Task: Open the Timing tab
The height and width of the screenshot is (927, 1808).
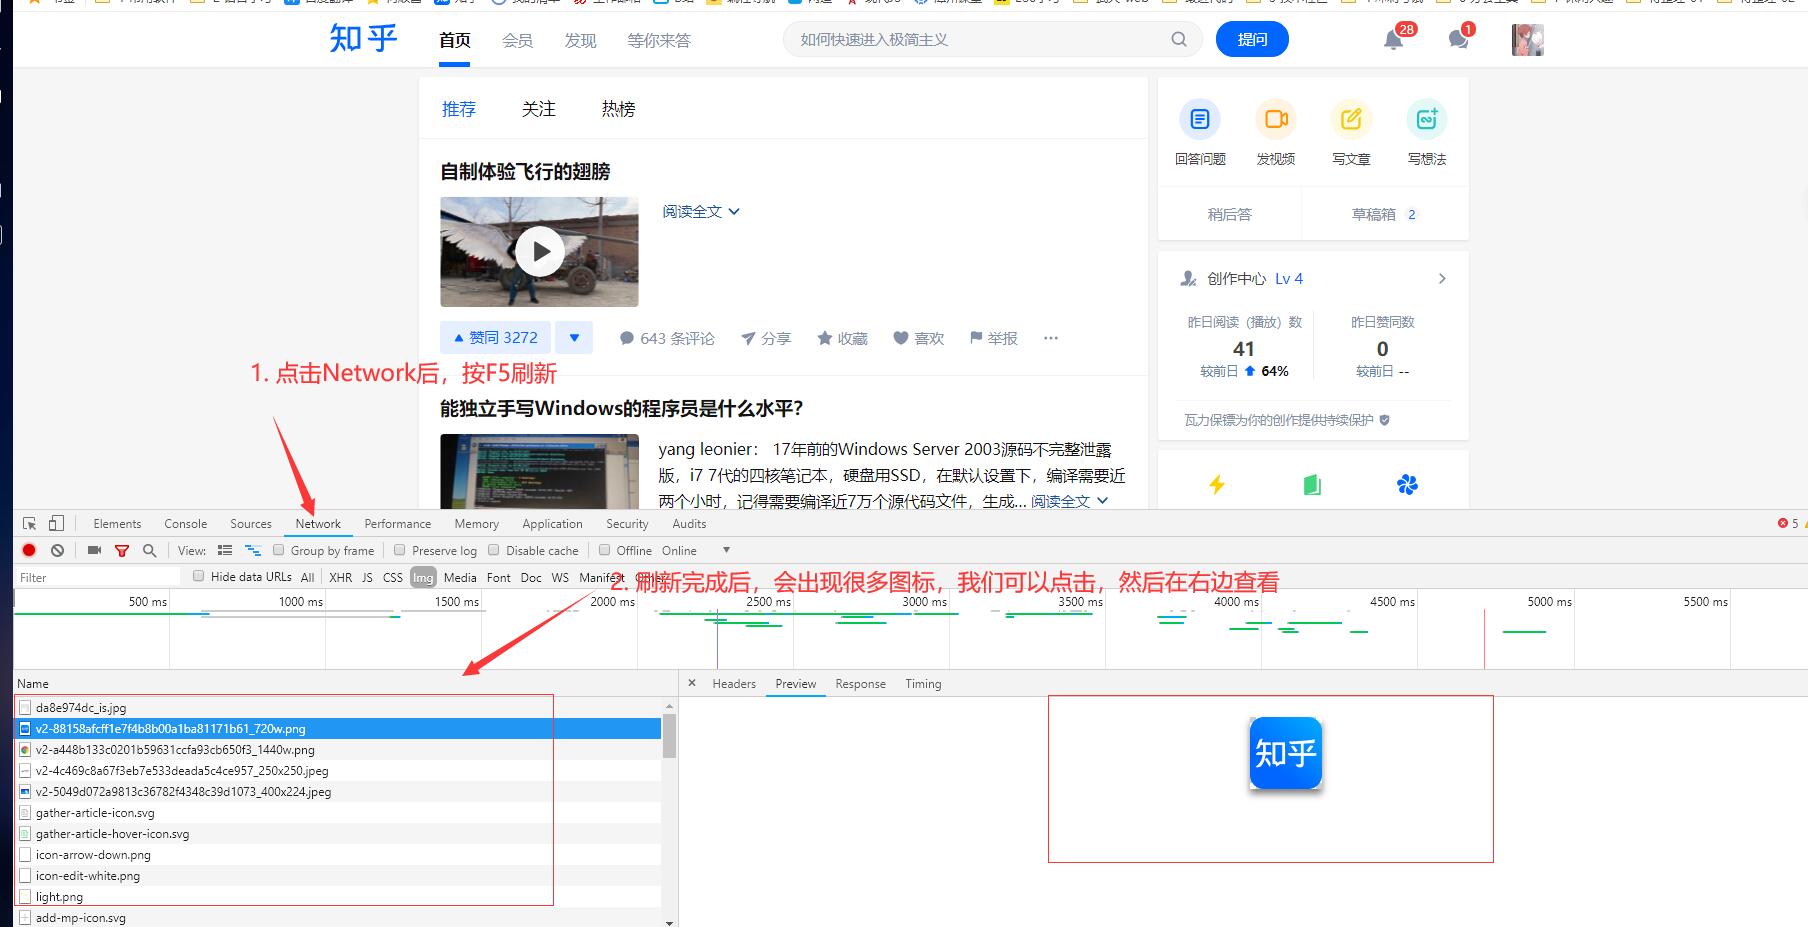Action: (x=923, y=684)
